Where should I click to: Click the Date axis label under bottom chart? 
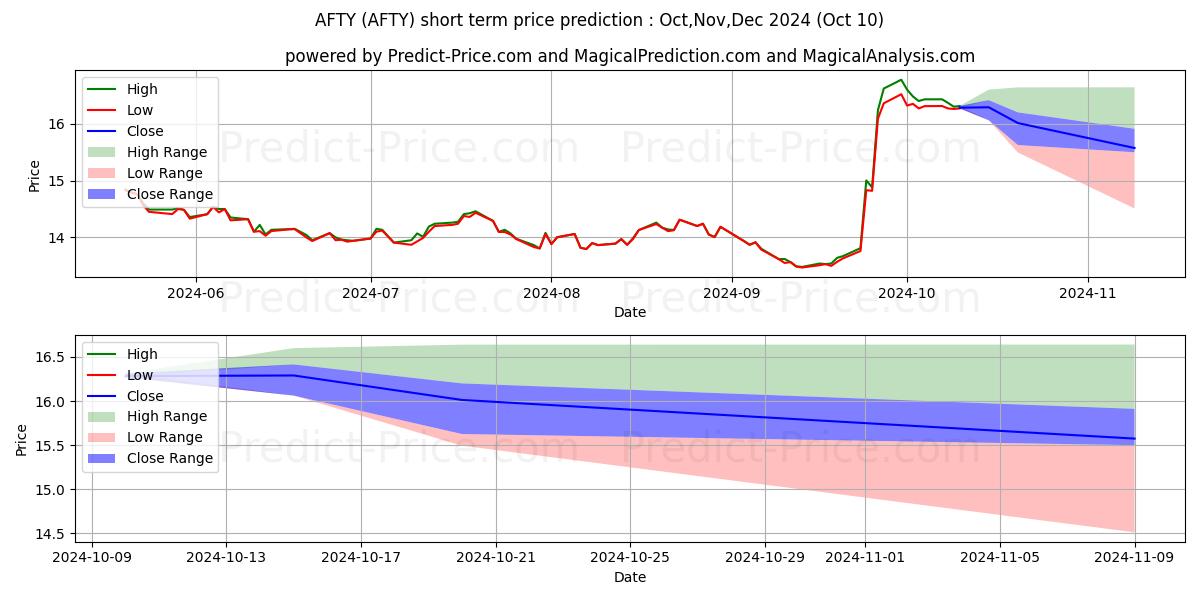(629, 577)
